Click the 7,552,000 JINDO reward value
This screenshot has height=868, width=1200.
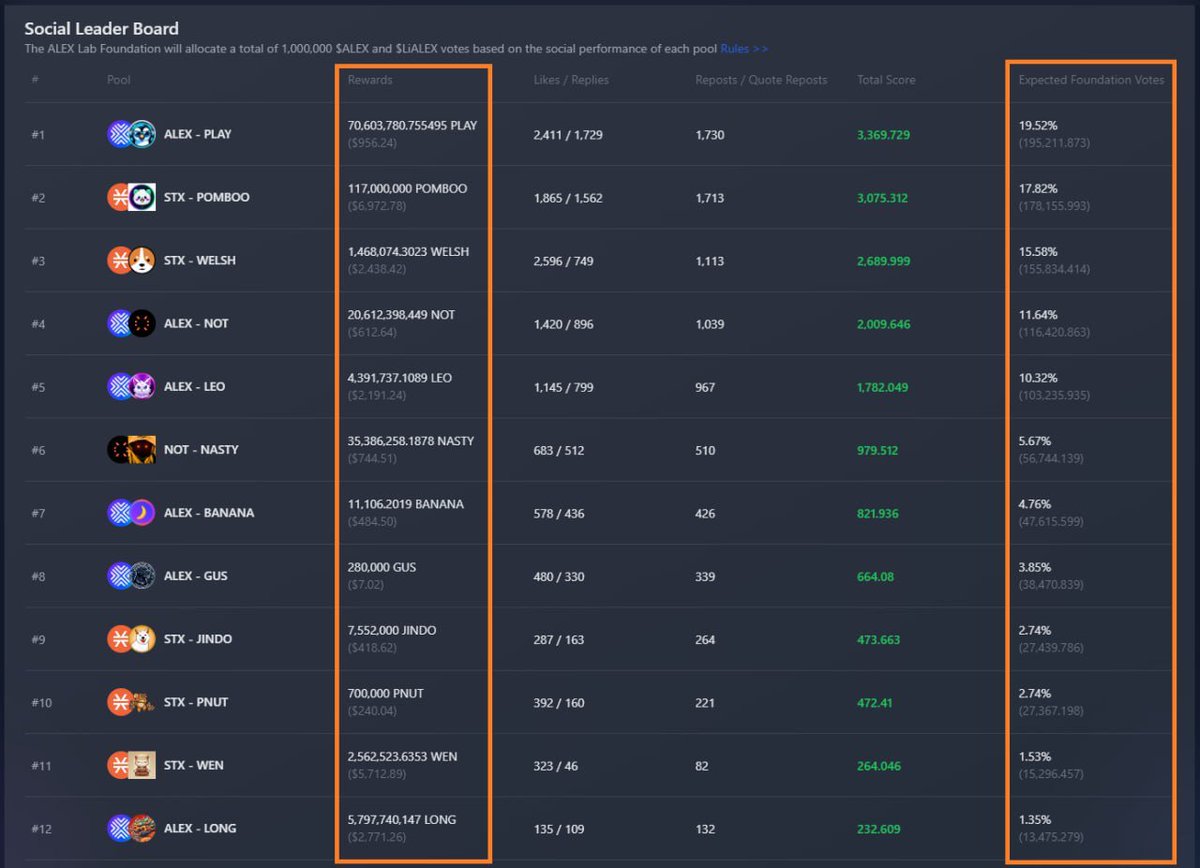point(392,630)
